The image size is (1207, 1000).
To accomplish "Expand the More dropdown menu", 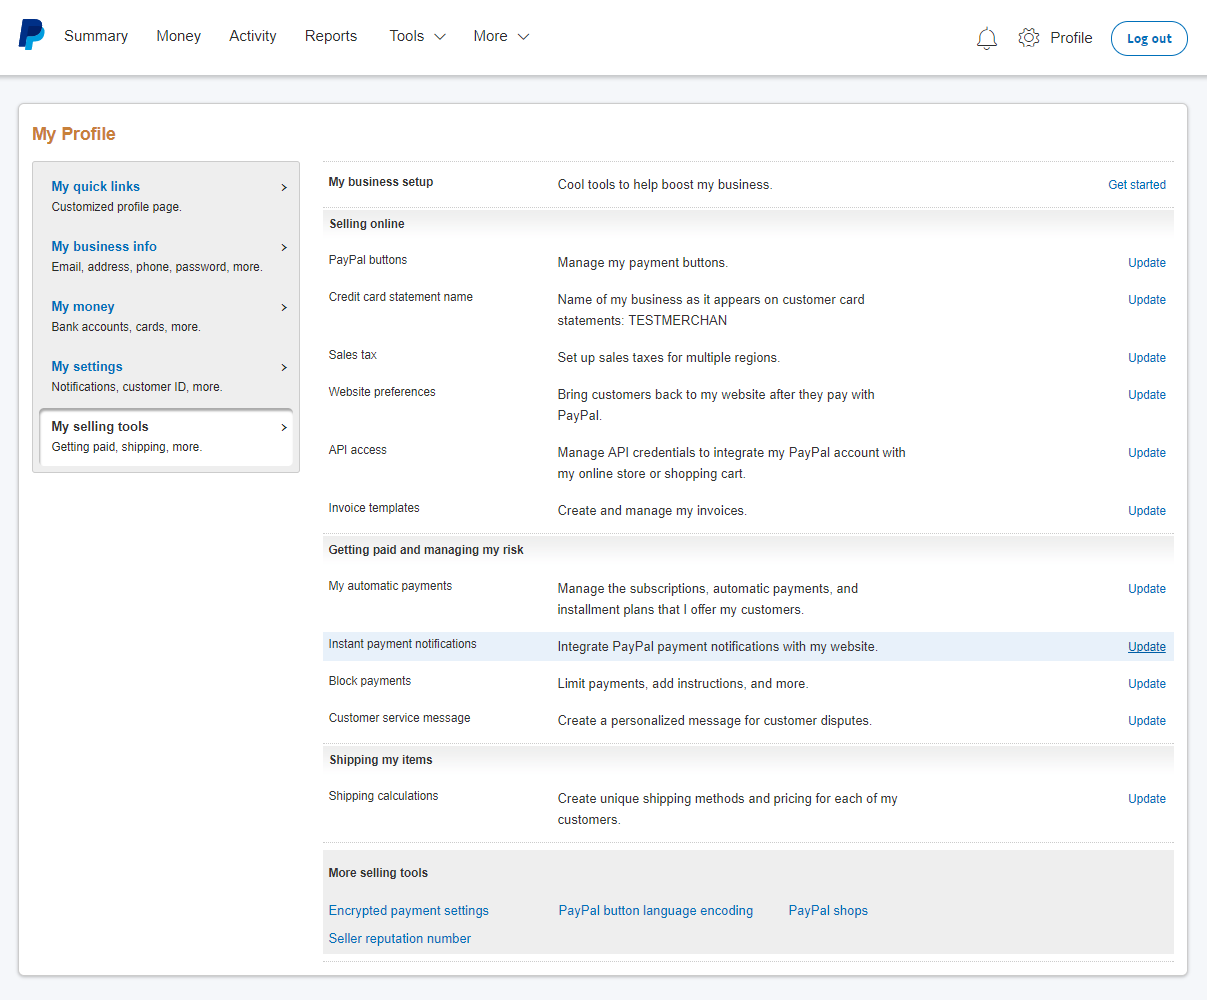I will [502, 36].
